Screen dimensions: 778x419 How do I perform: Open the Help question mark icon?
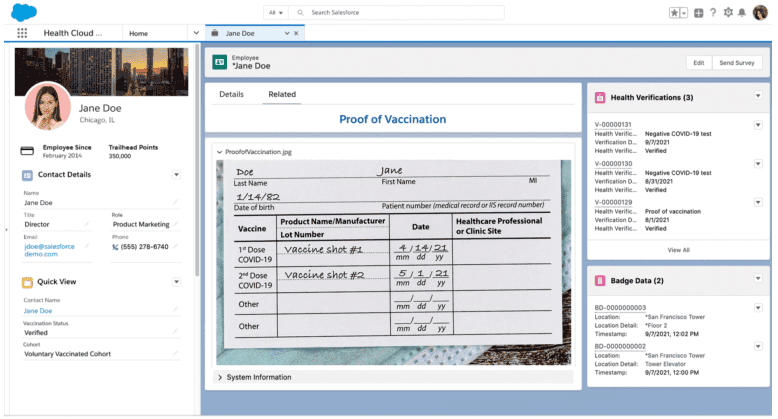713,13
